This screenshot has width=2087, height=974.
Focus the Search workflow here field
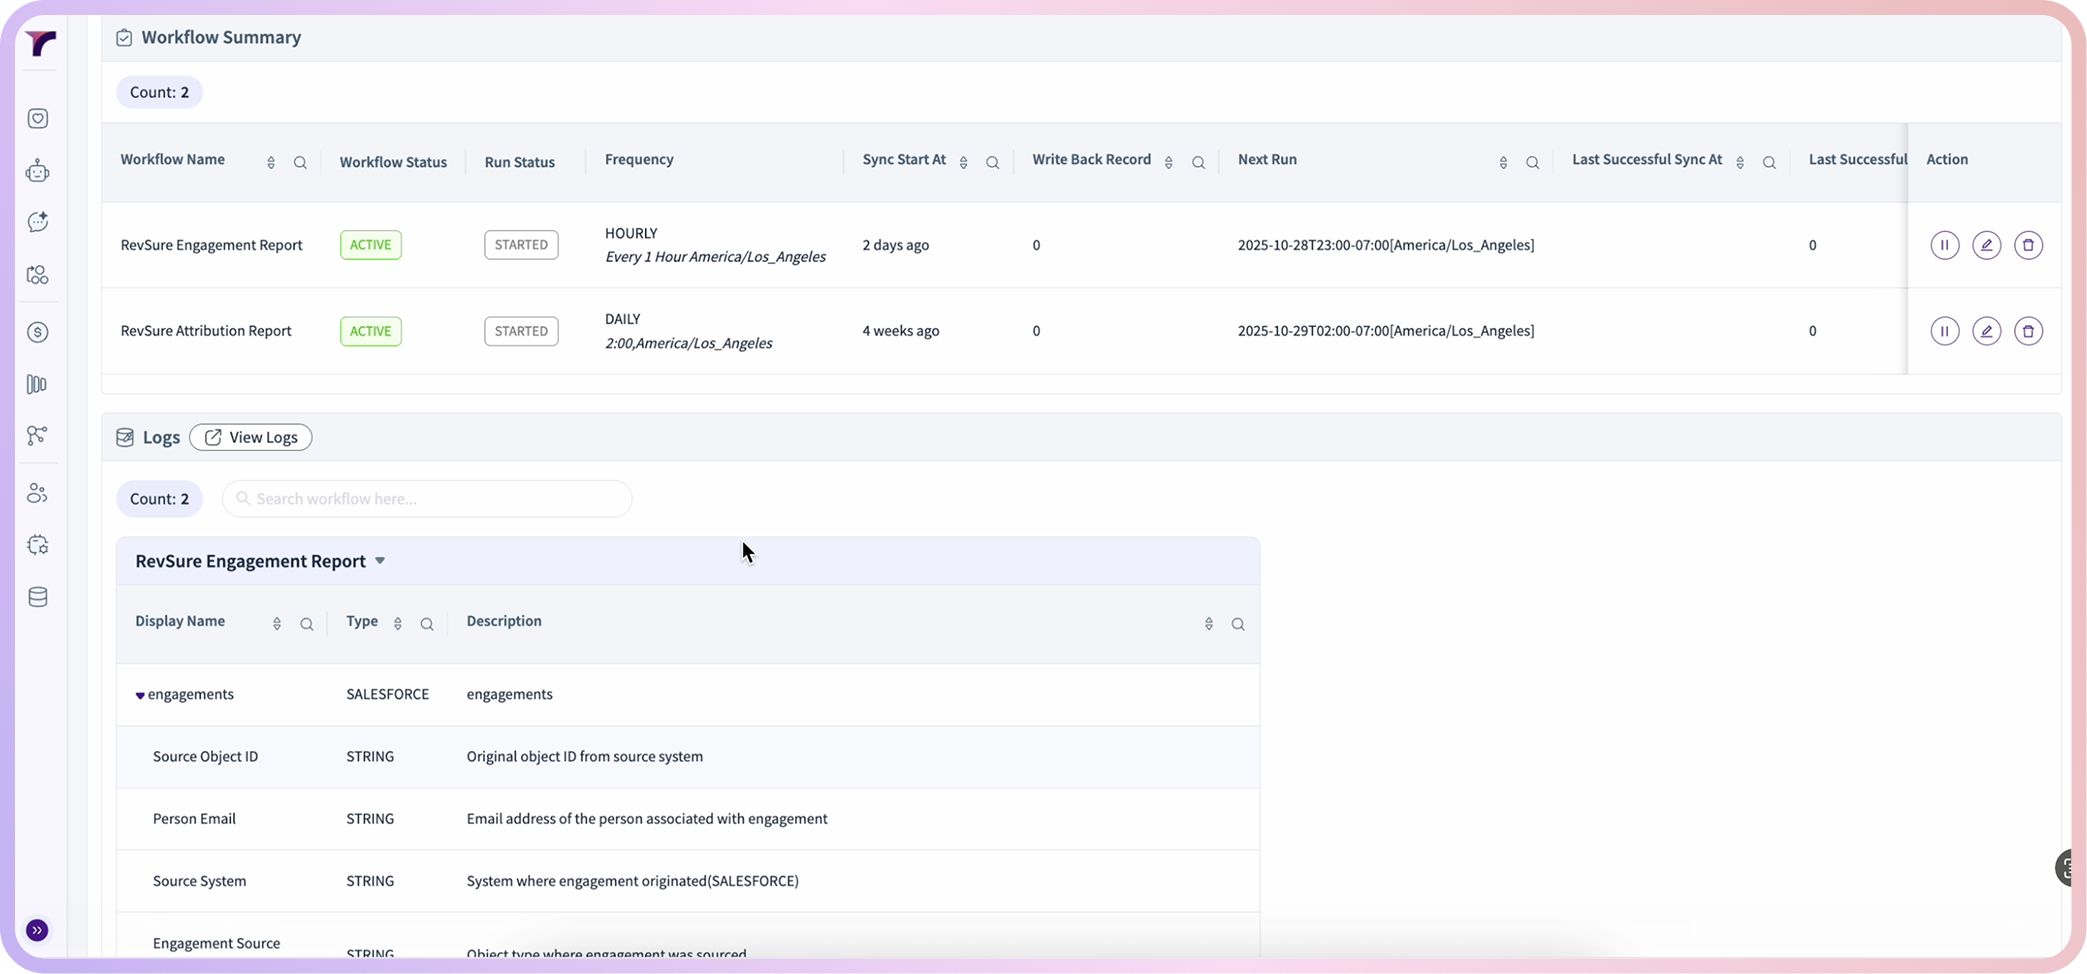pyautogui.click(x=427, y=499)
